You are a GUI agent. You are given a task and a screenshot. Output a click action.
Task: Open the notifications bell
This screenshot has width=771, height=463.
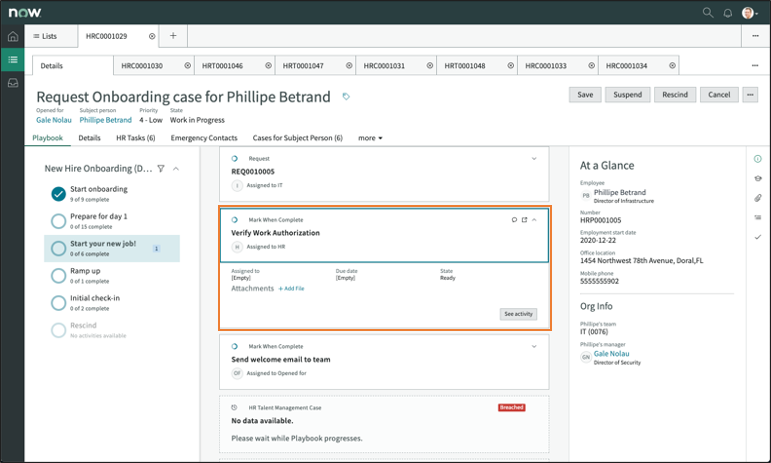point(728,13)
